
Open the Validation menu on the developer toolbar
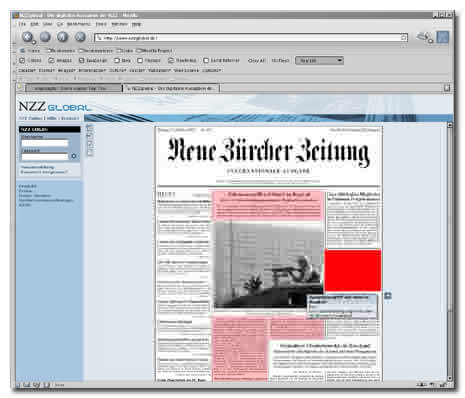click(159, 70)
